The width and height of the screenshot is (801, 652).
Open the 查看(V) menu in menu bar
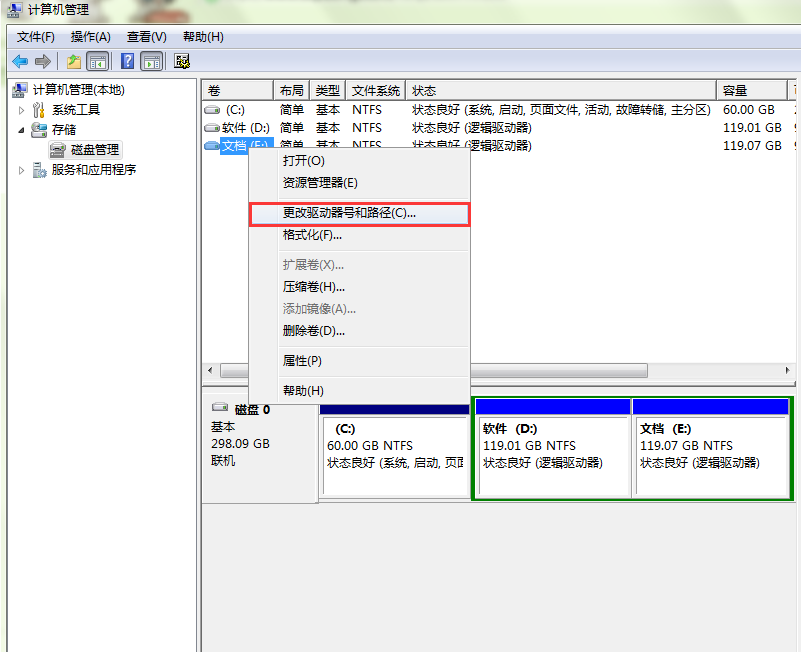(x=146, y=37)
